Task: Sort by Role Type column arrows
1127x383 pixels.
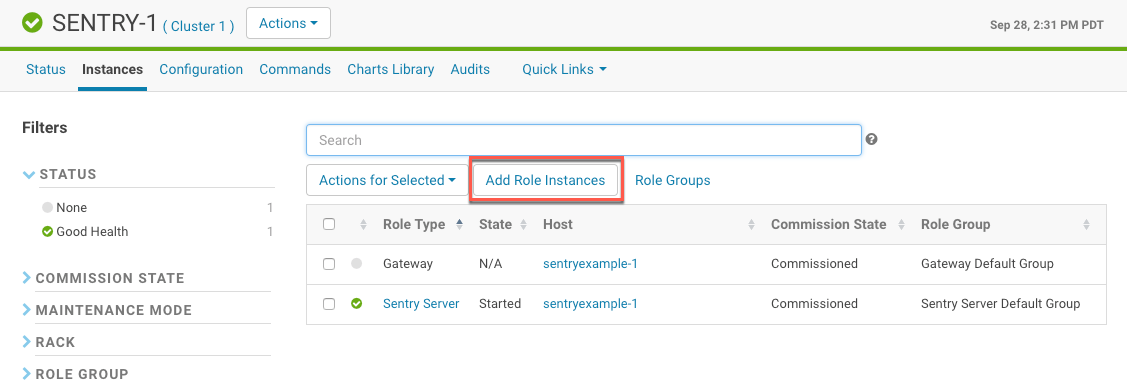Action: pyautogui.click(x=459, y=224)
